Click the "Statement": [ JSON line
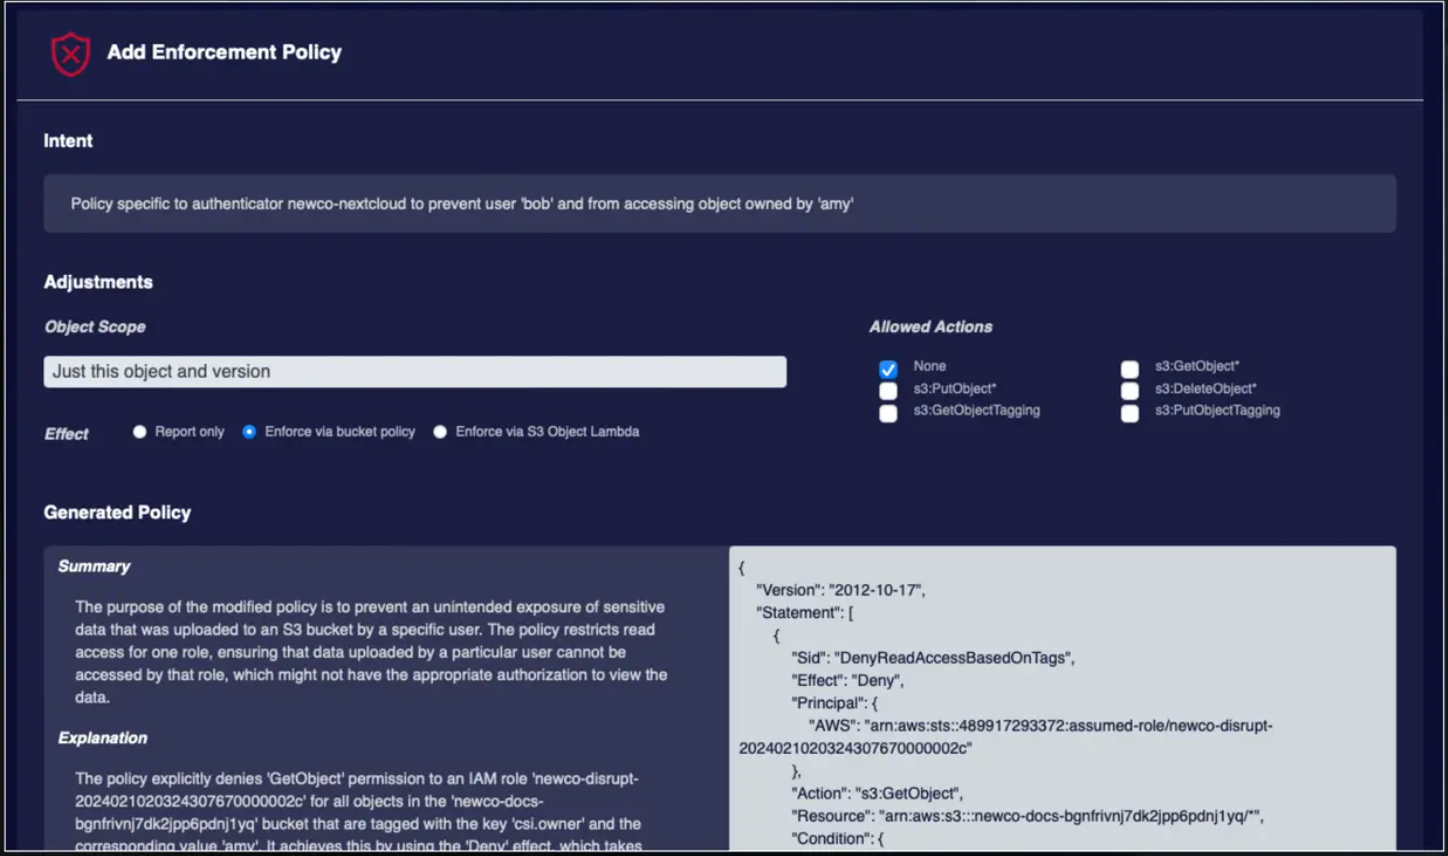The image size is (1448, 856). (x=805, y=613)
